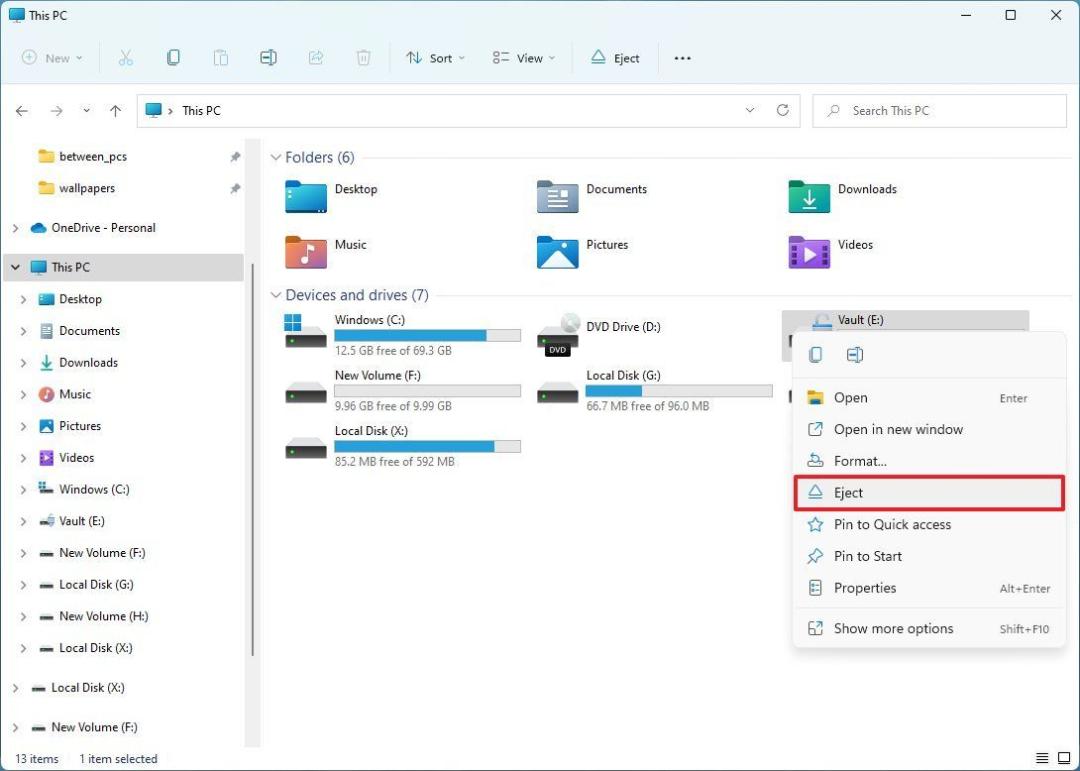Open the Sort dropdown menu
The height and width of the screenshot is (771, 1080).
[x=435, y=58]
